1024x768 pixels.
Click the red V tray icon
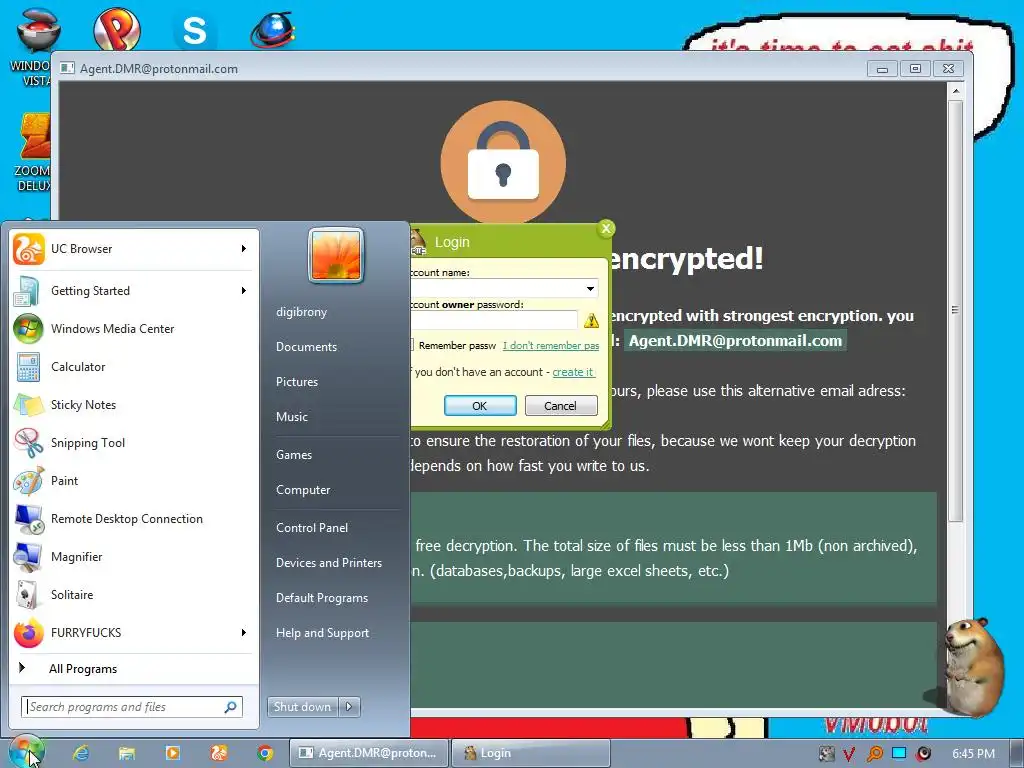(849, 754)
